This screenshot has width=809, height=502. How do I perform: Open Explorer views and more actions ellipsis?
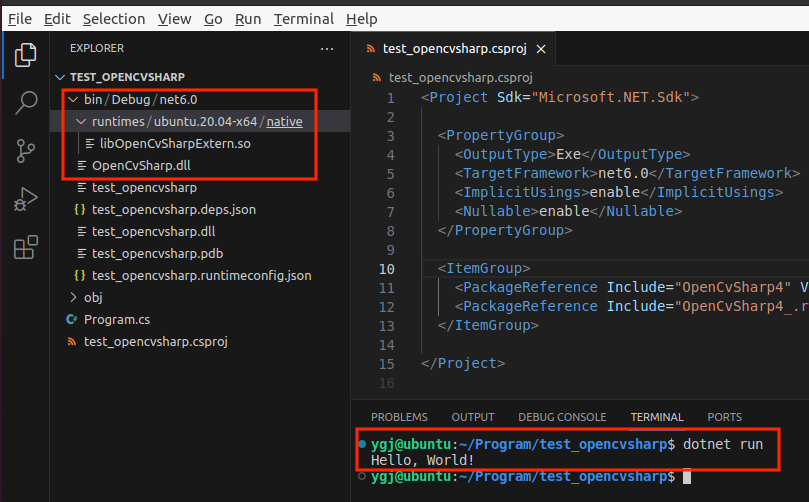pyautogui.click(x=327, y=48)
